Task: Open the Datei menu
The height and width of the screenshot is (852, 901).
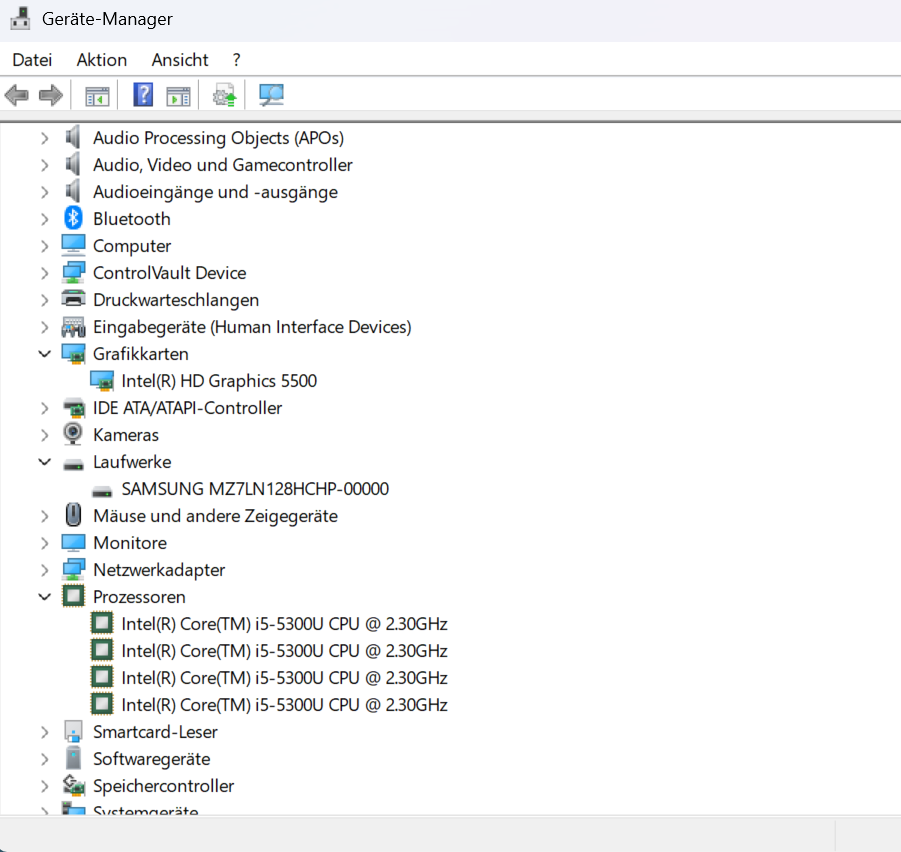Action: [x=32, y=60]
